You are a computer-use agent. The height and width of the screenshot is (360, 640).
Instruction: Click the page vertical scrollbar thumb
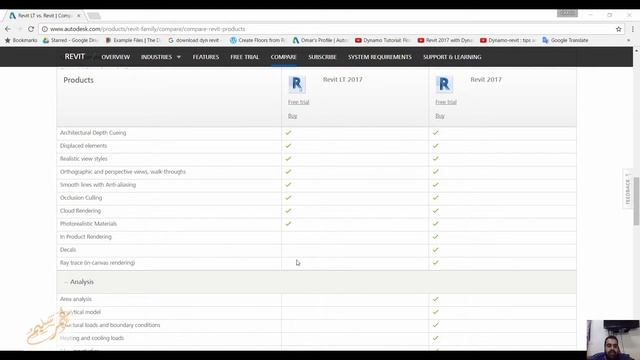[636, 201]
